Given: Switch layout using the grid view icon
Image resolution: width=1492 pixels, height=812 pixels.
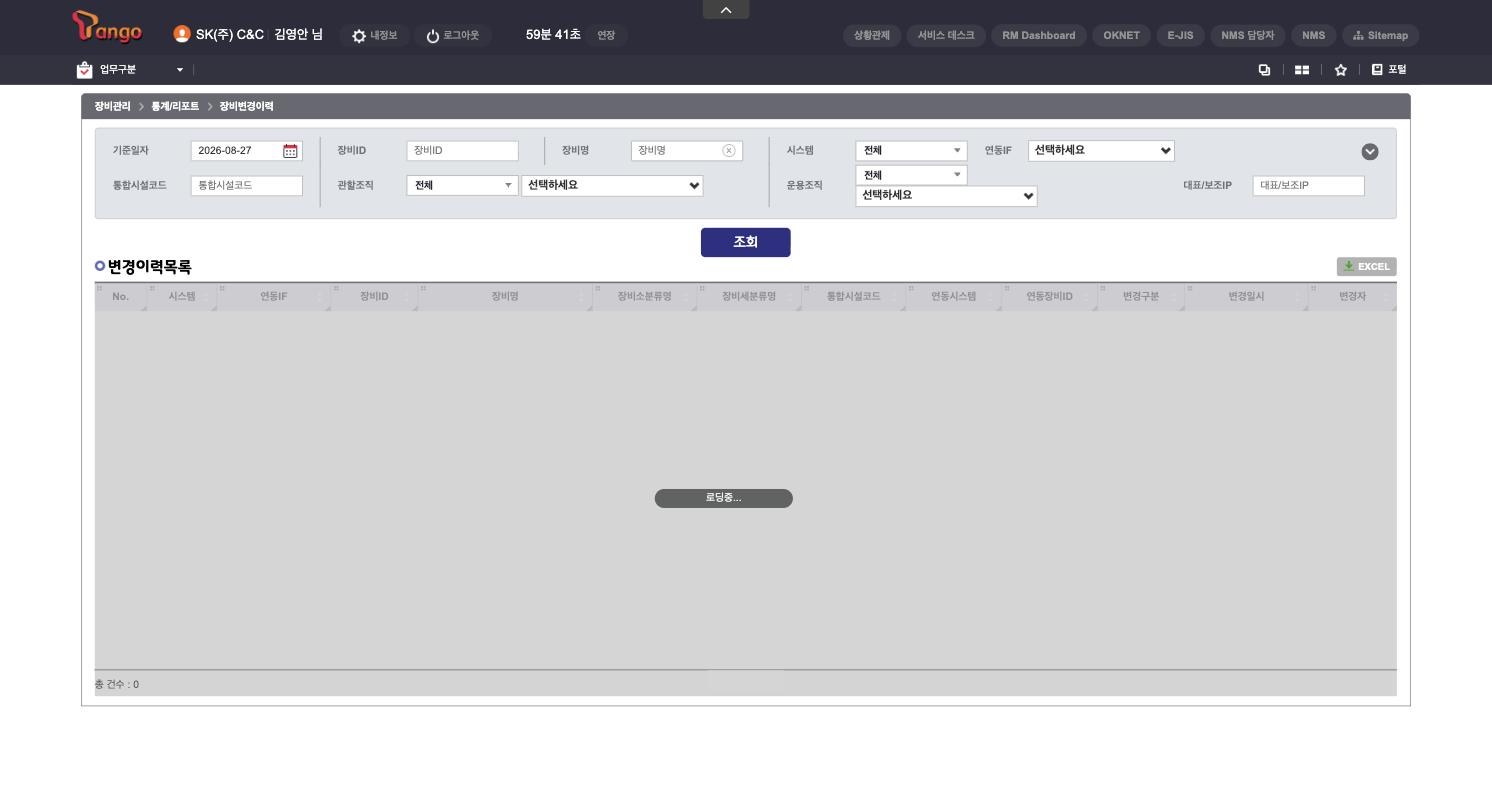Looking at the screenshot, I should 1302,70.
